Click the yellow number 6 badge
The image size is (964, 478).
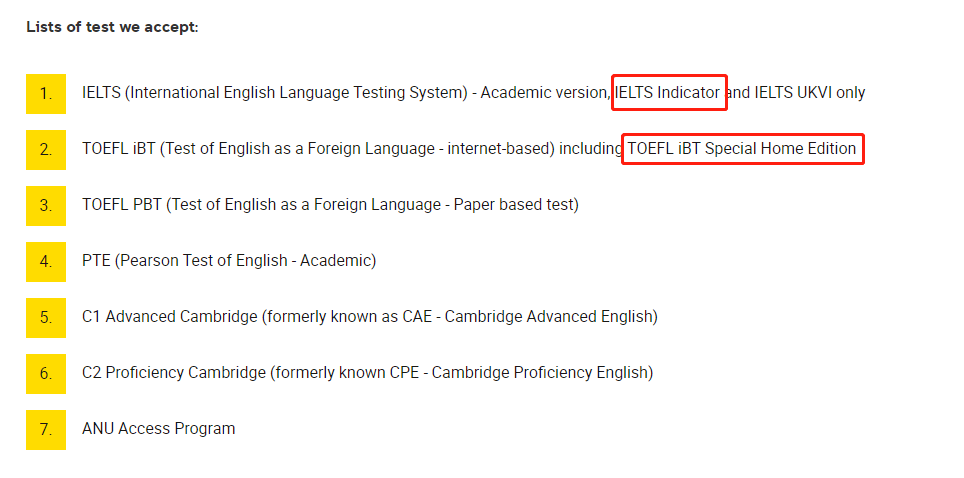coord(45,373)
